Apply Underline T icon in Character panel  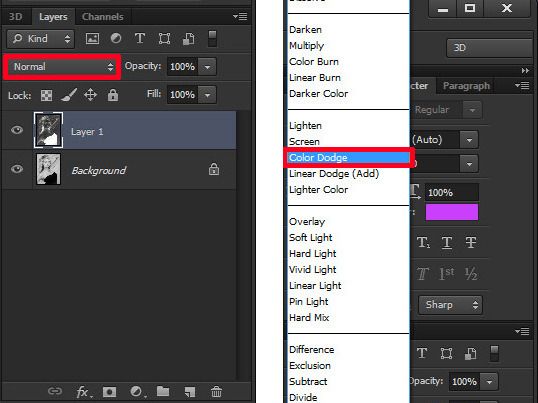(446, 243)
